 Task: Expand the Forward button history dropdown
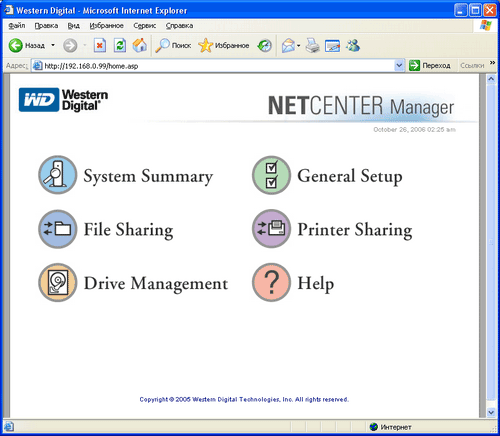coord(85,45)
